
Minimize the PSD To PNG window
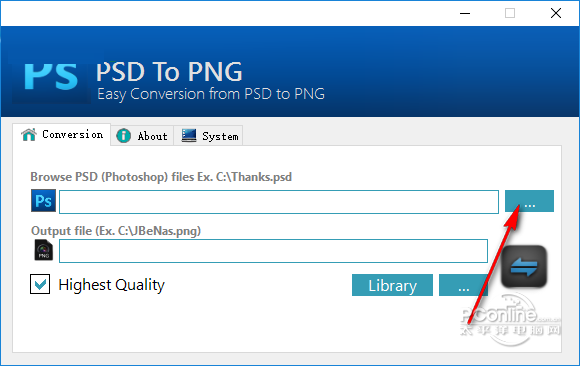click(x=465, y=13)
